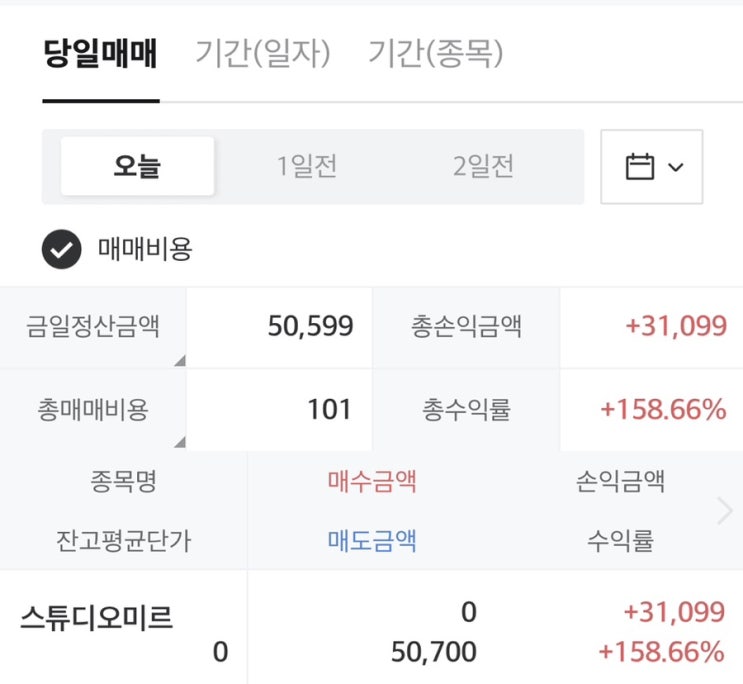Select the 오늘 period button

(138, 166)
